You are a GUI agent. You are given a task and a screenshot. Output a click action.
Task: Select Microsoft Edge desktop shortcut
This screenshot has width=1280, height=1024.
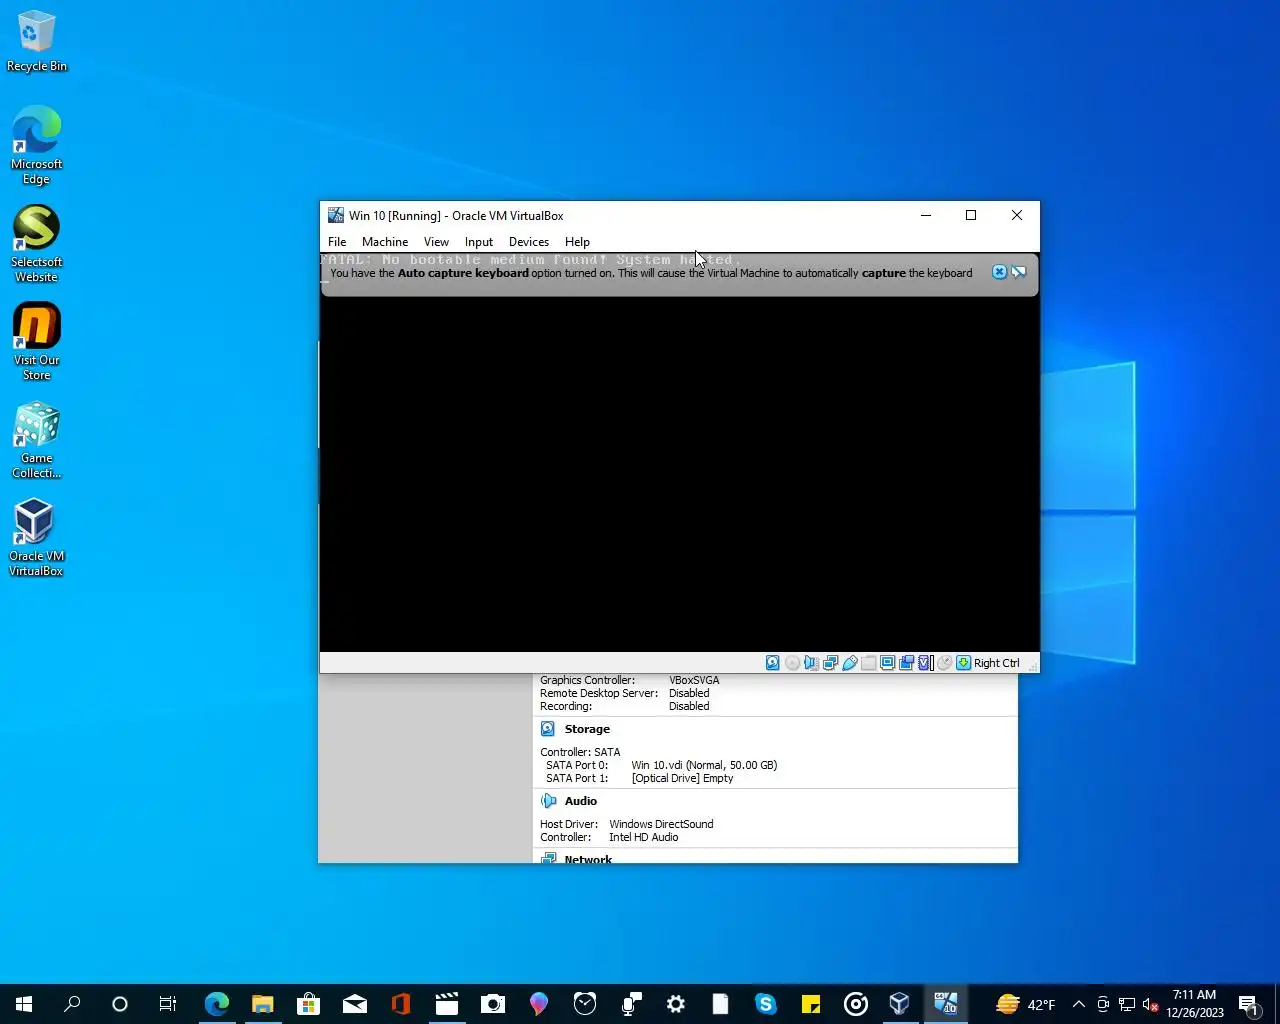(37, 145)
